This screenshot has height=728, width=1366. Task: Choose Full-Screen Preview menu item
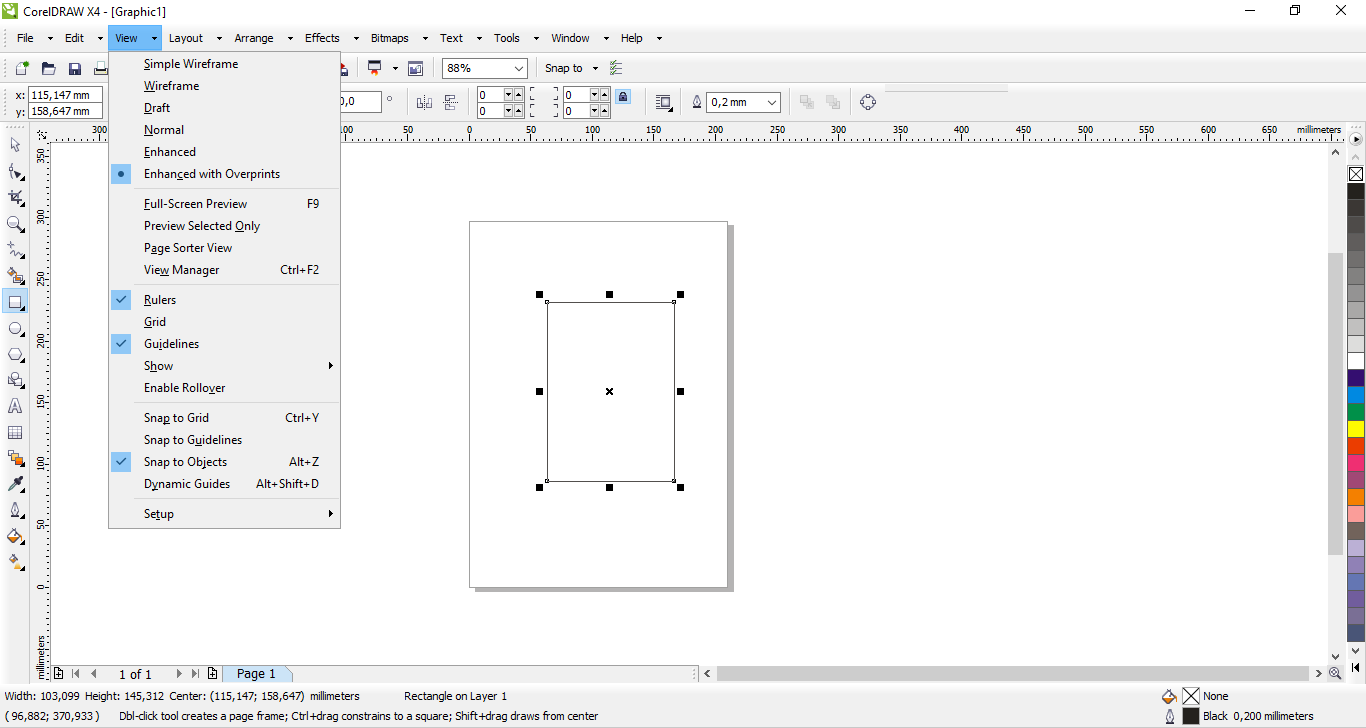195,204
